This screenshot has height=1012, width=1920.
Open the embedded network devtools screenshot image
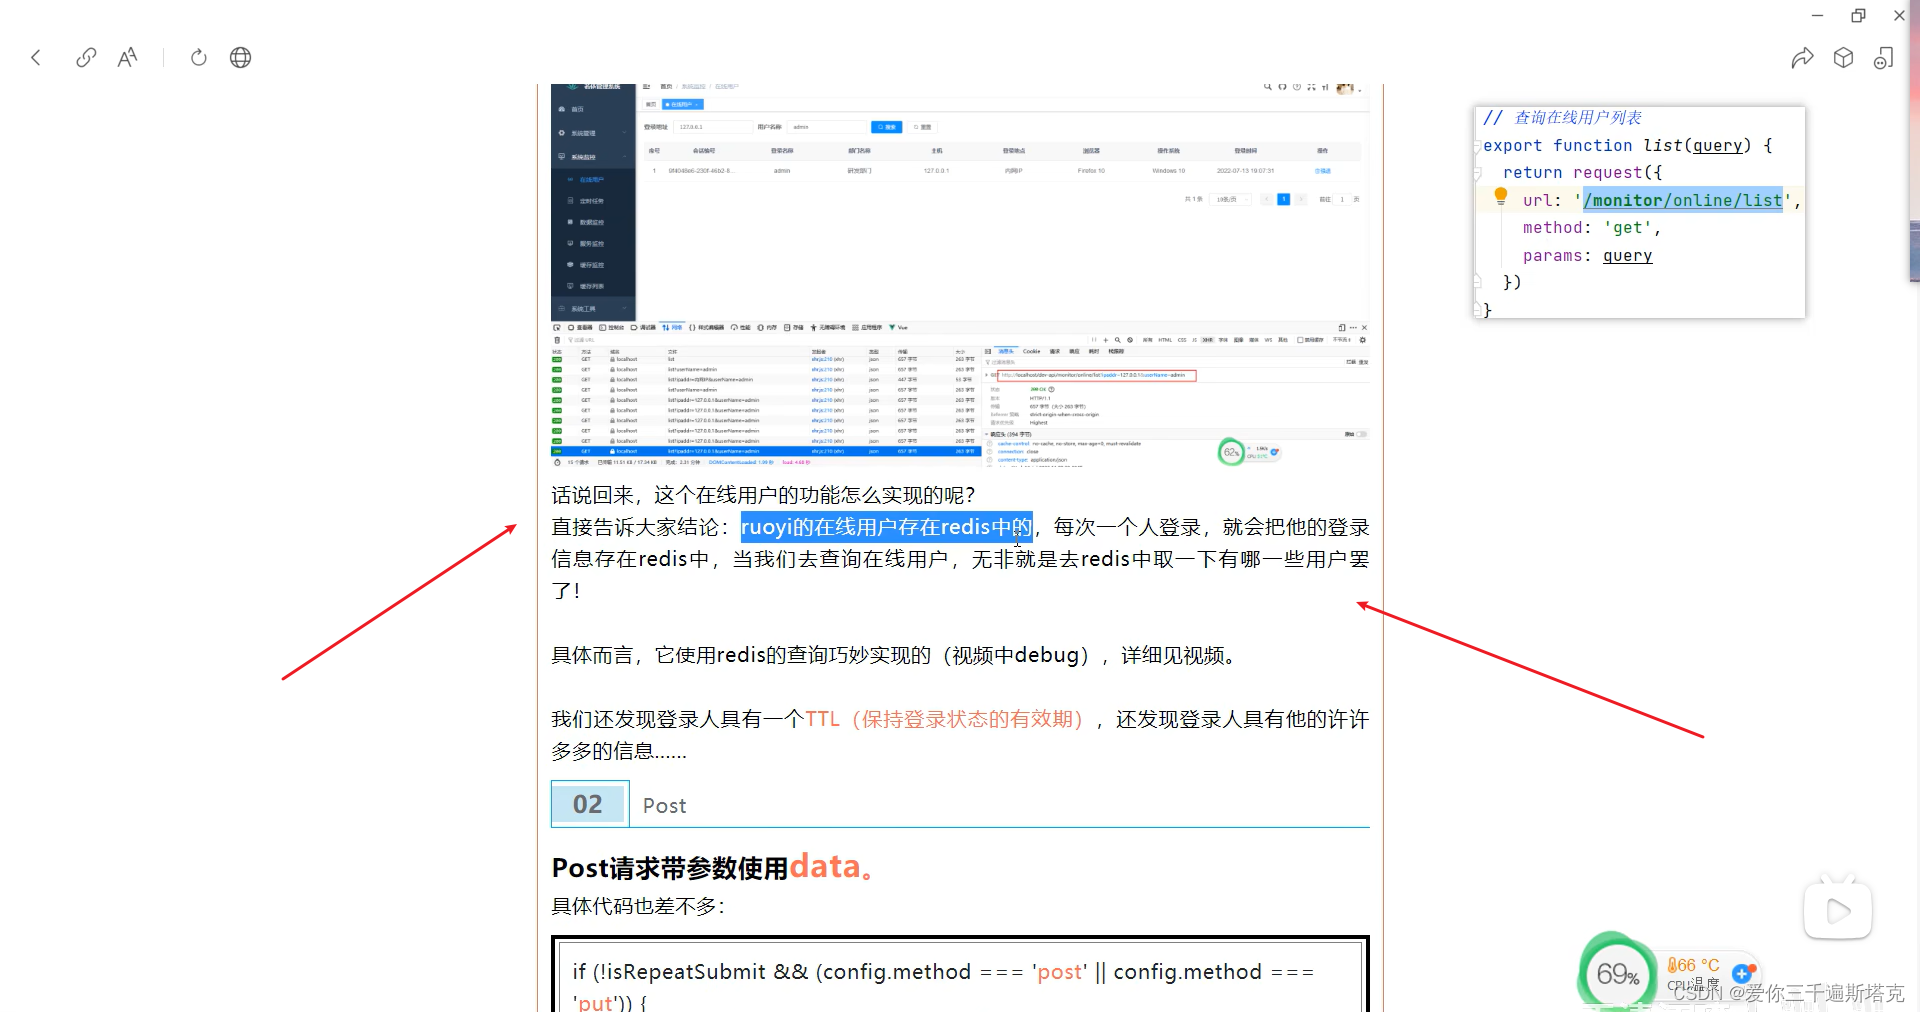coord(960,394)
